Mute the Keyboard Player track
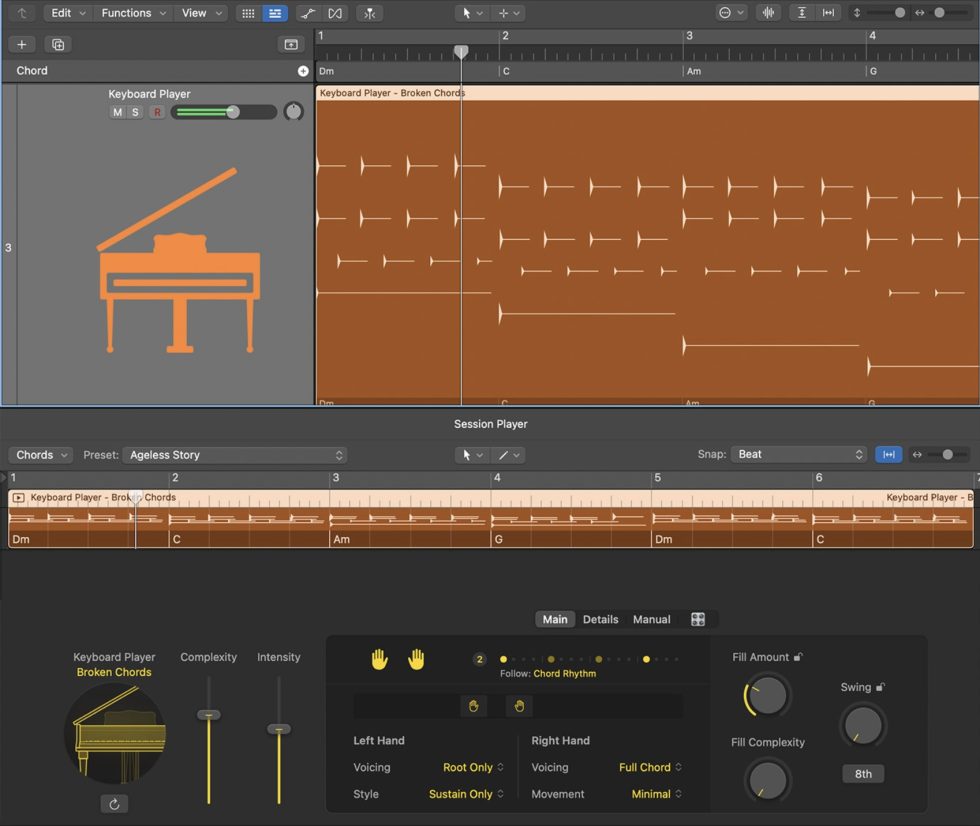Screen dimensions: 980x826 tap(117, 112)
